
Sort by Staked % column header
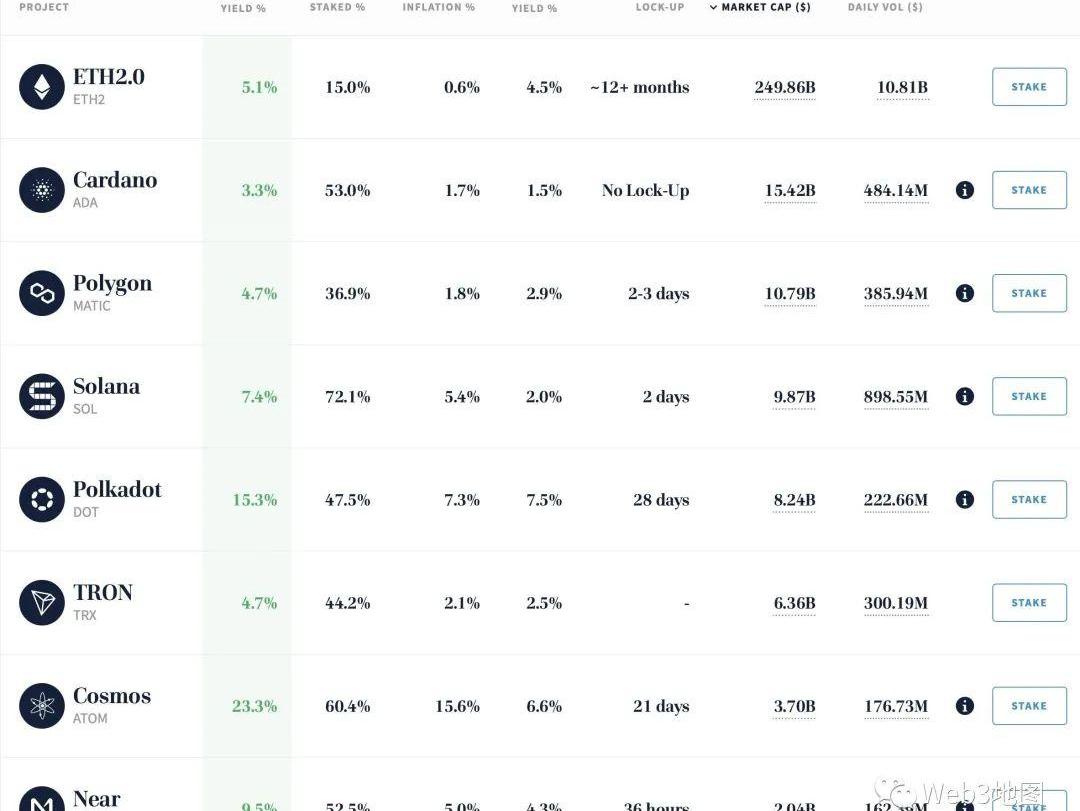[x=337, y=8]
